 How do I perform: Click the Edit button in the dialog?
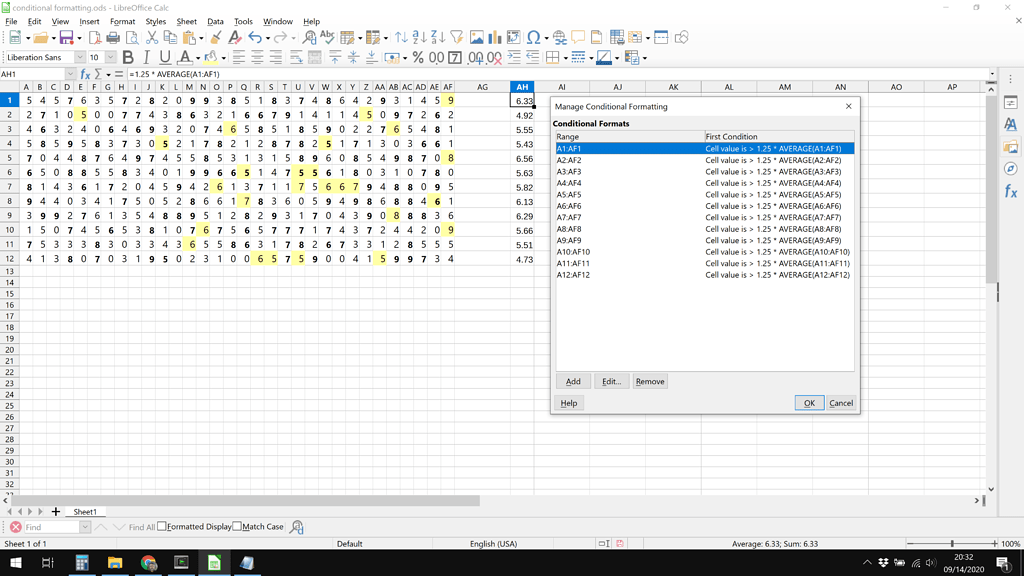click(x=611, y=381)
